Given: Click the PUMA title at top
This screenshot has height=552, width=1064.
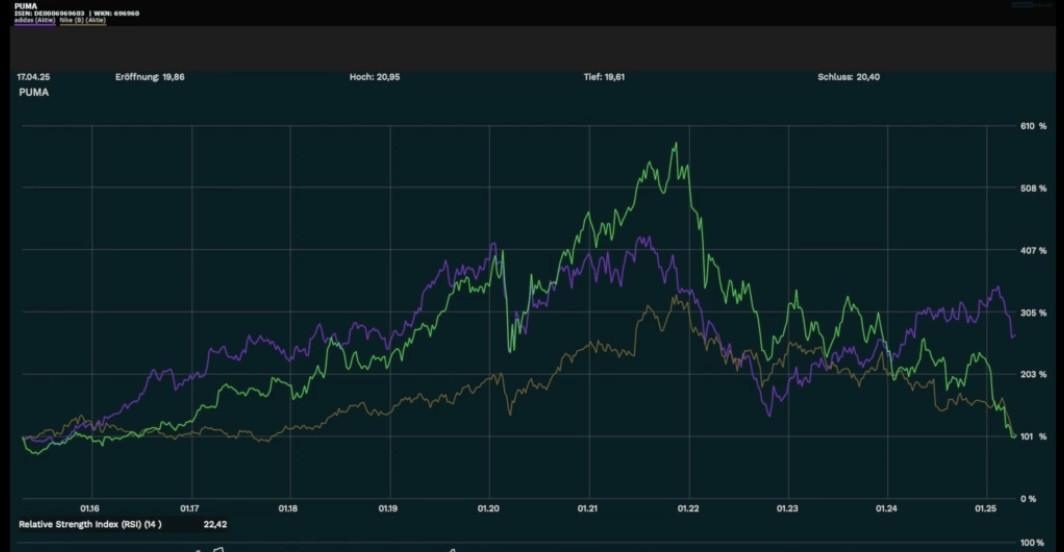Looking at the screenshot, I should 26,6.
